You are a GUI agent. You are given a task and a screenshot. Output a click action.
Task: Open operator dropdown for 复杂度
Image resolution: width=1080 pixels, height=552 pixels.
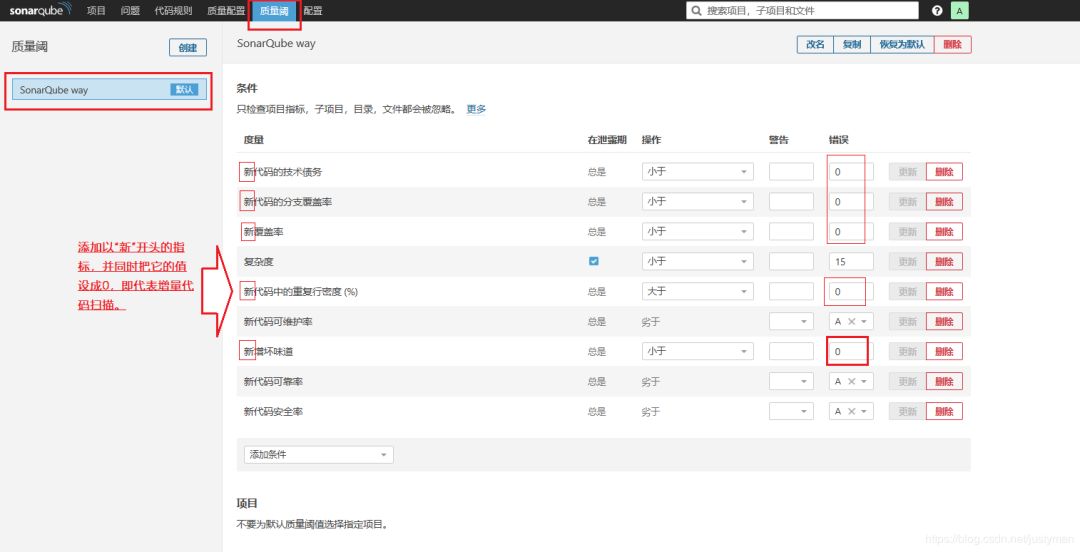(x=697, y=262)
